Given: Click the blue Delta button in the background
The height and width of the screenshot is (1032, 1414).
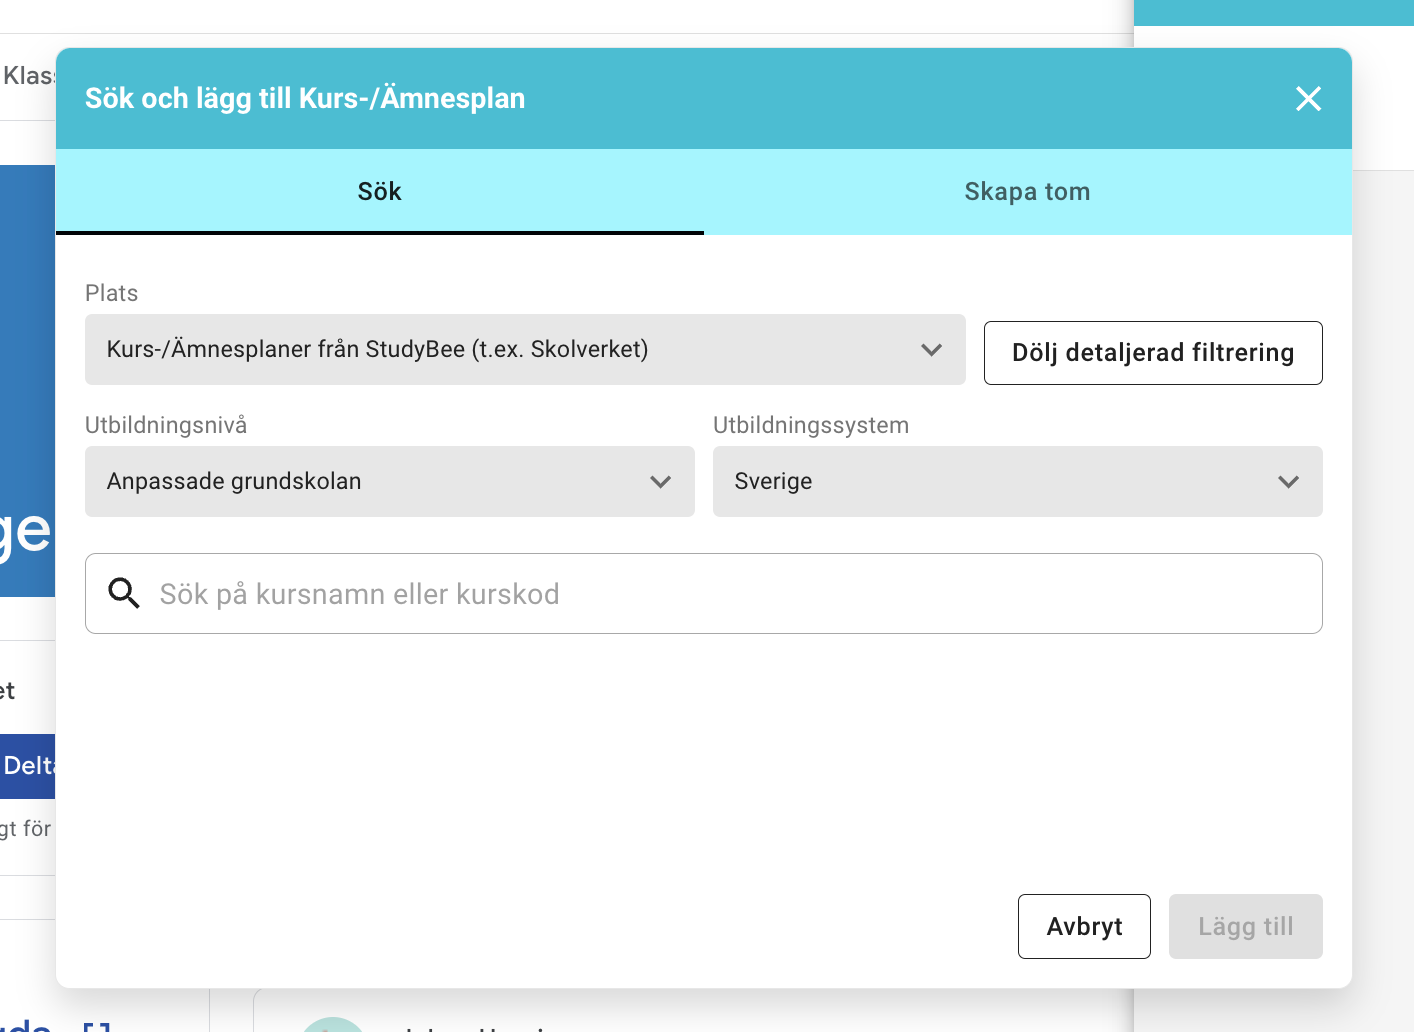Looking at the screenshot, I should pos(25,765).
